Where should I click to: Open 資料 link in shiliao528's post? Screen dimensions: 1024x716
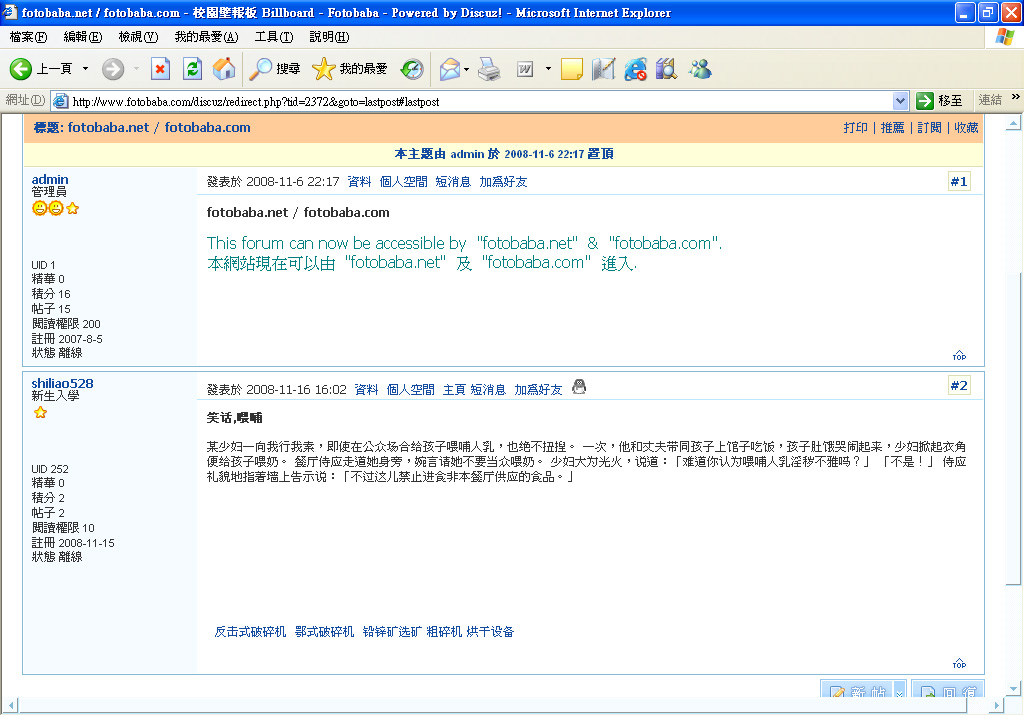[366, 389]
